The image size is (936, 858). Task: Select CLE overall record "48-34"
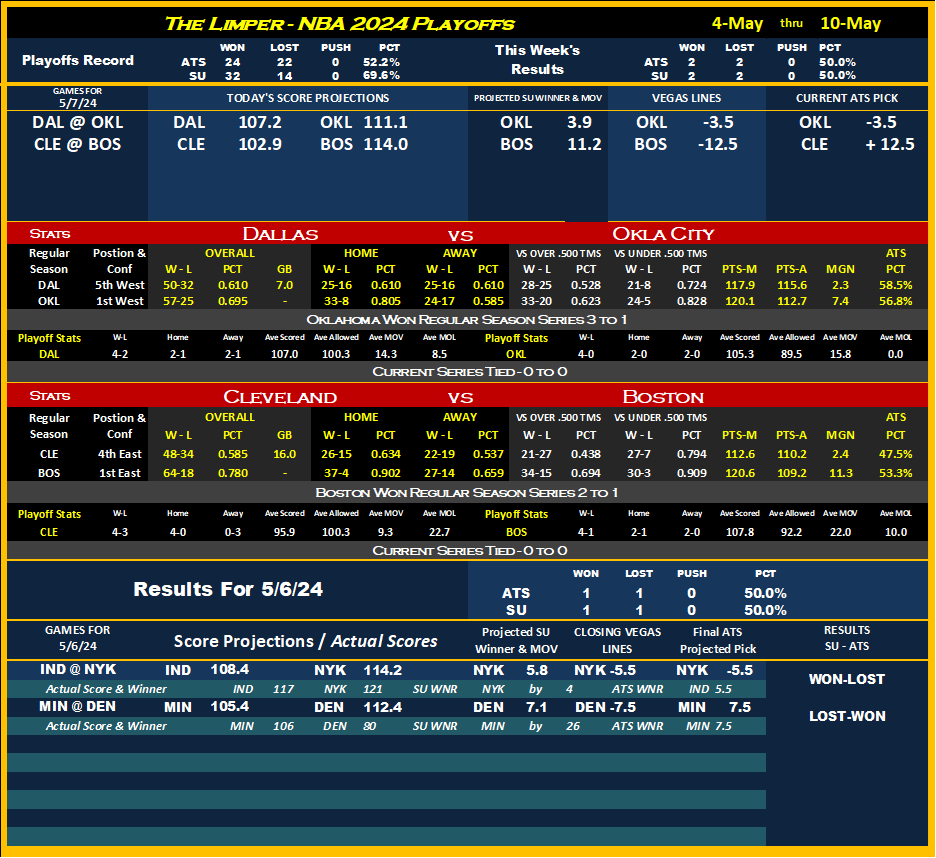[x=178, y=454]
